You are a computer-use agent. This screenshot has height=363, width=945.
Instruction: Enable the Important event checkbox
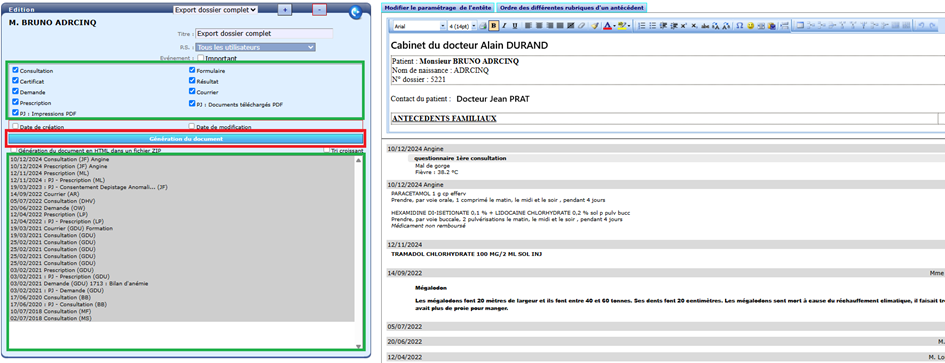point(201,58)
